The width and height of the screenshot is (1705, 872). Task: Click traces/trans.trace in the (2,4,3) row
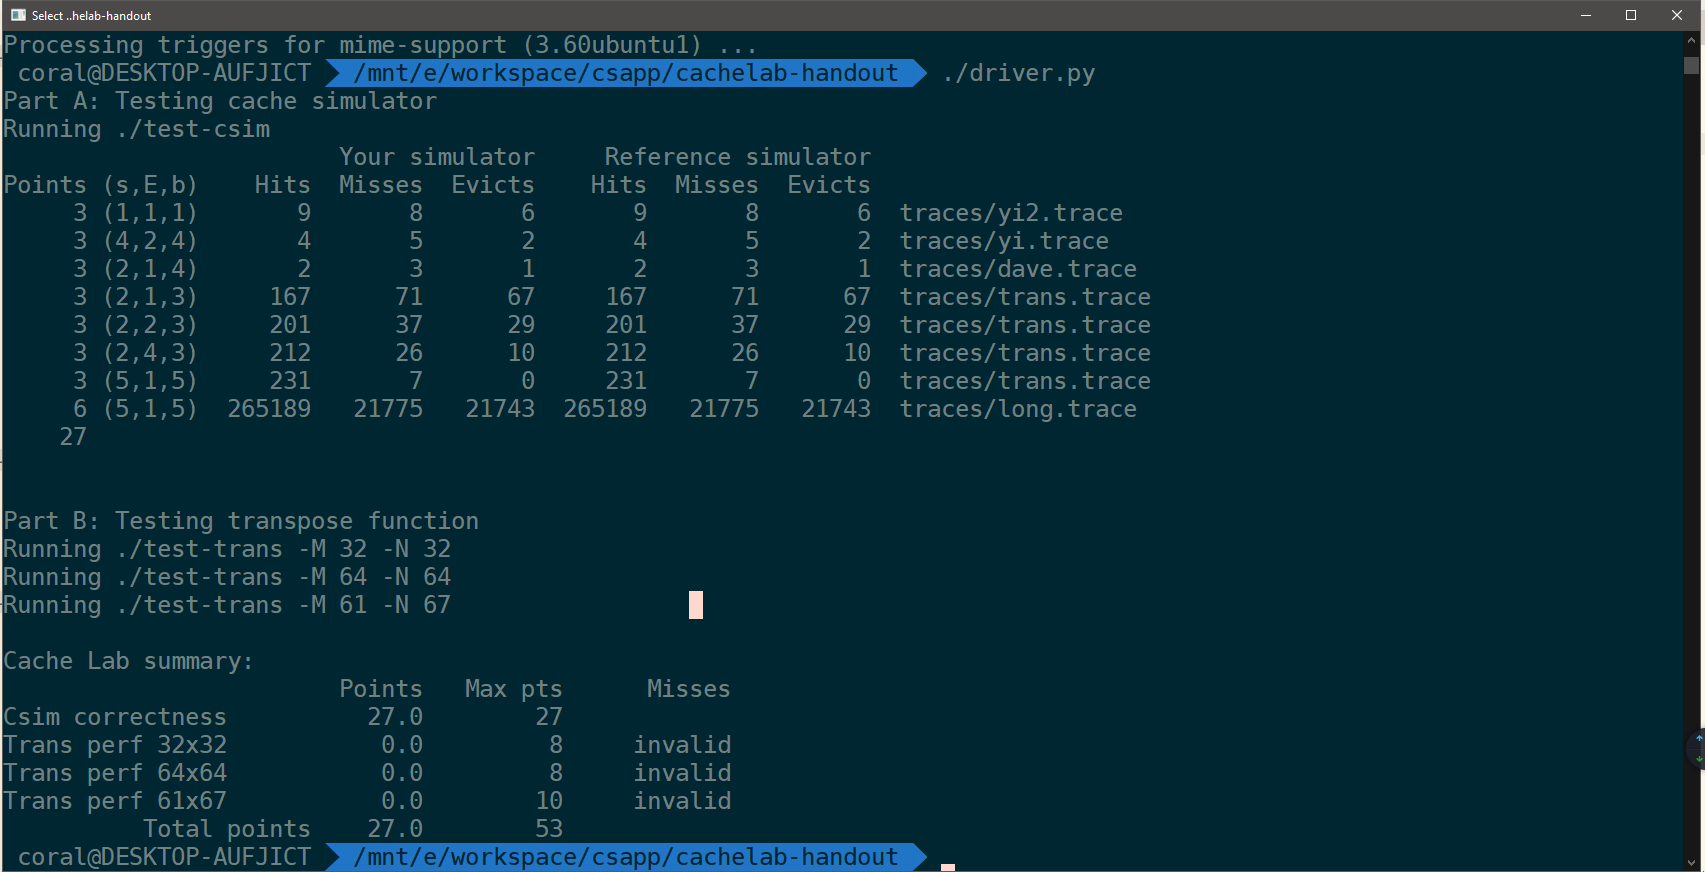coord(1025,353)
